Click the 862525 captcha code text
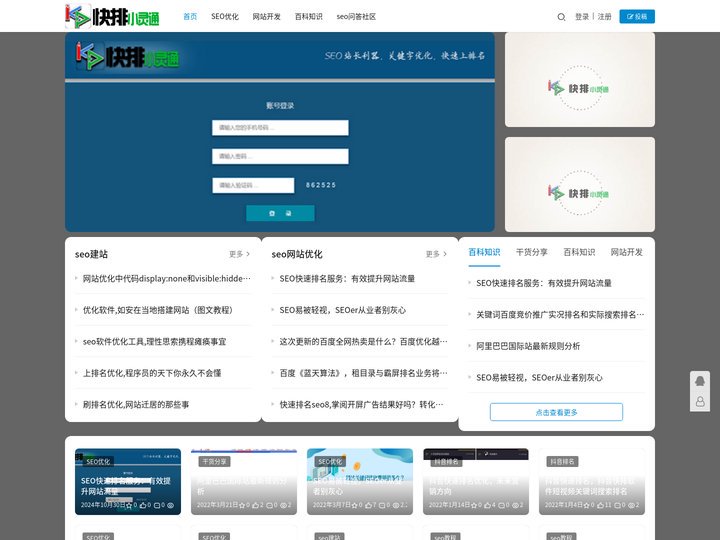The image size is (720, 540). pyautogui.click(x=321, y=185)
